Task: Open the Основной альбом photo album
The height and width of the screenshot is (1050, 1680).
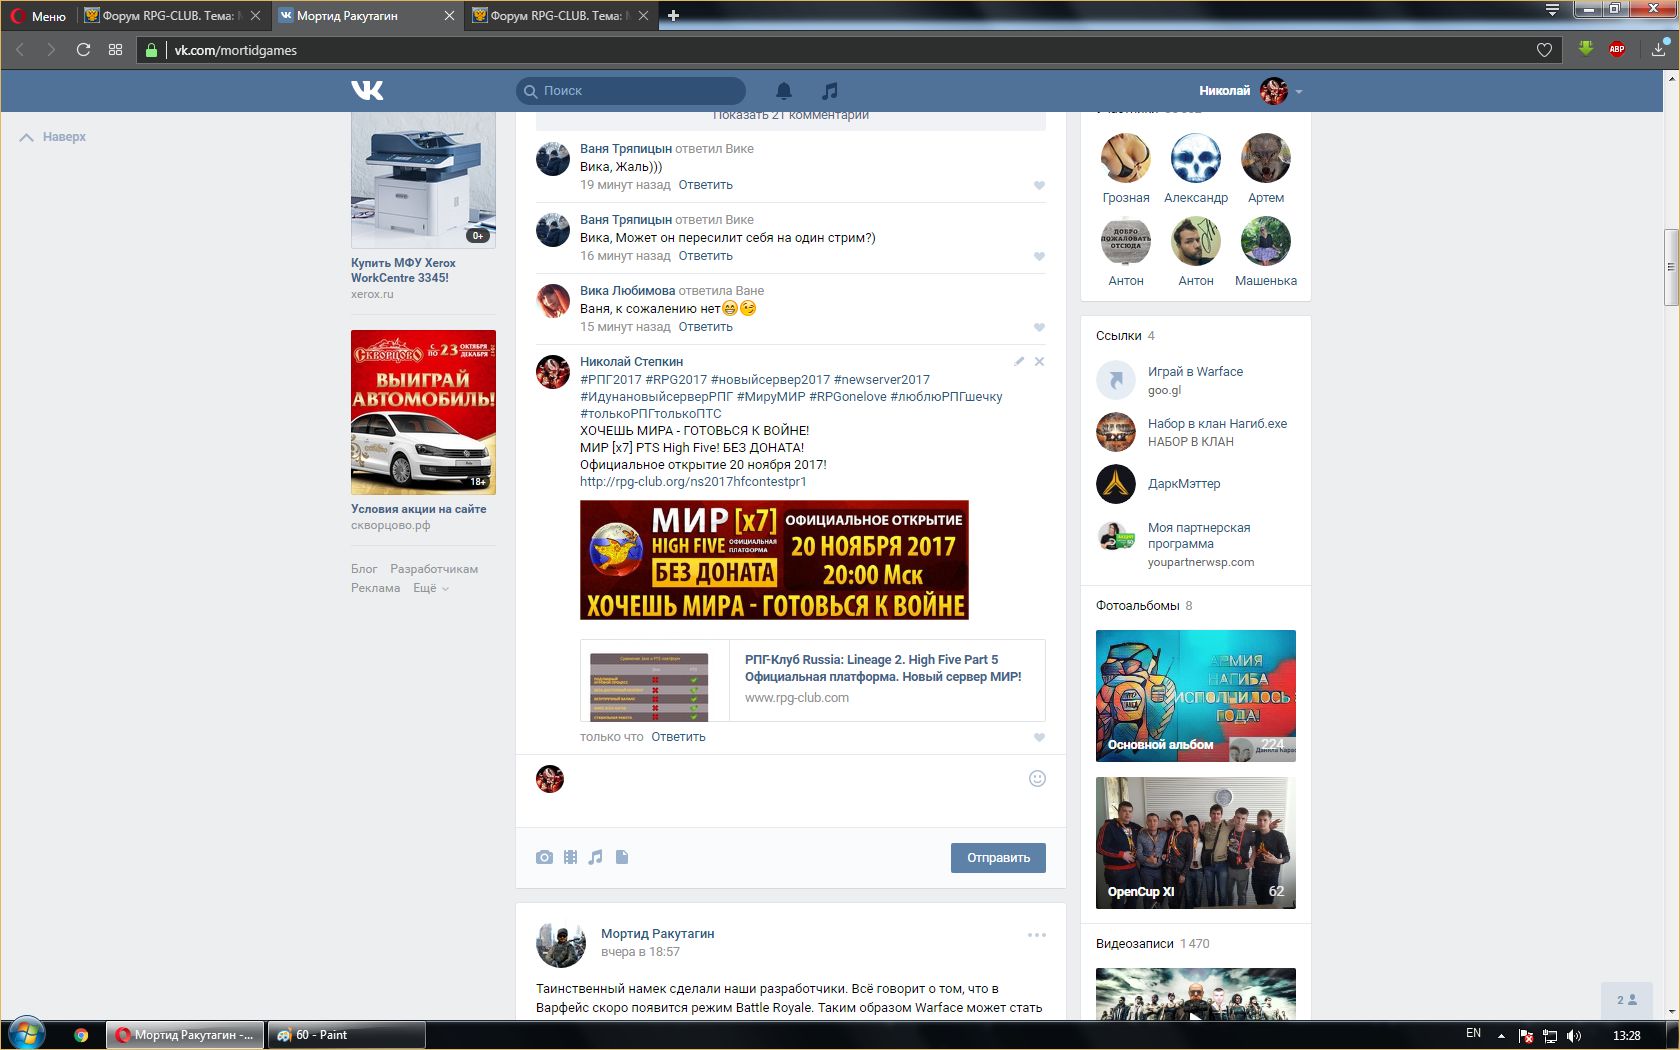Action: coord(1196,696)
